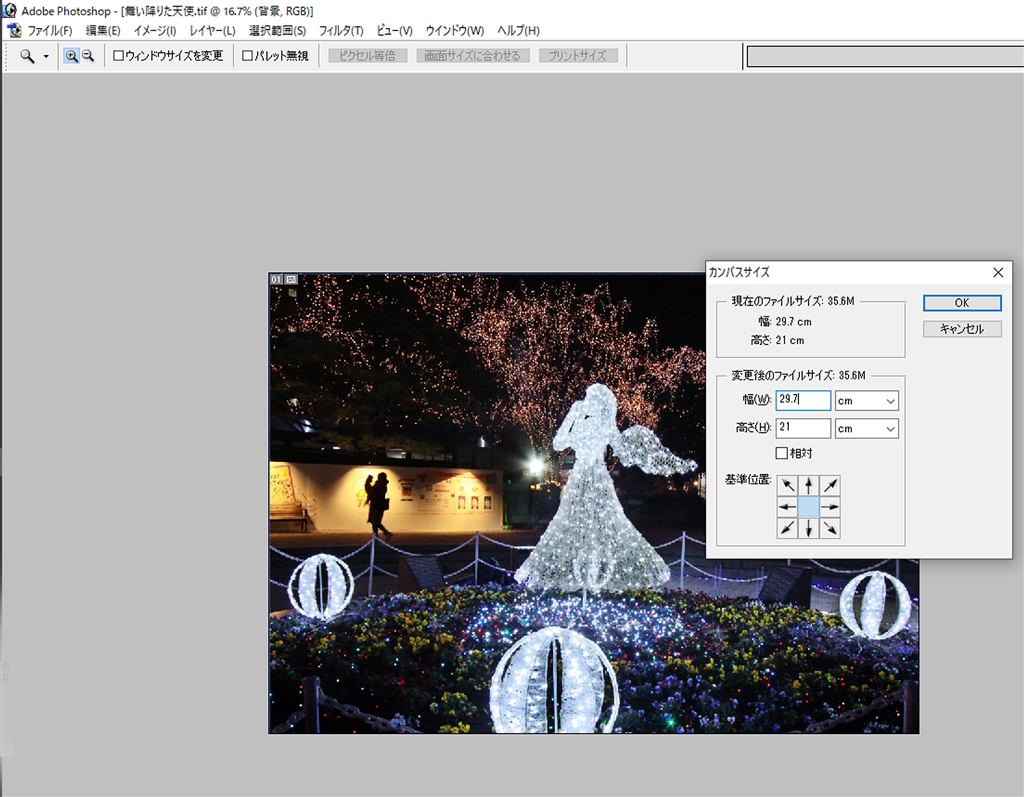Open the ウィンドウ(W) menu
This screenshot has height=797, width=1024.
455,31
